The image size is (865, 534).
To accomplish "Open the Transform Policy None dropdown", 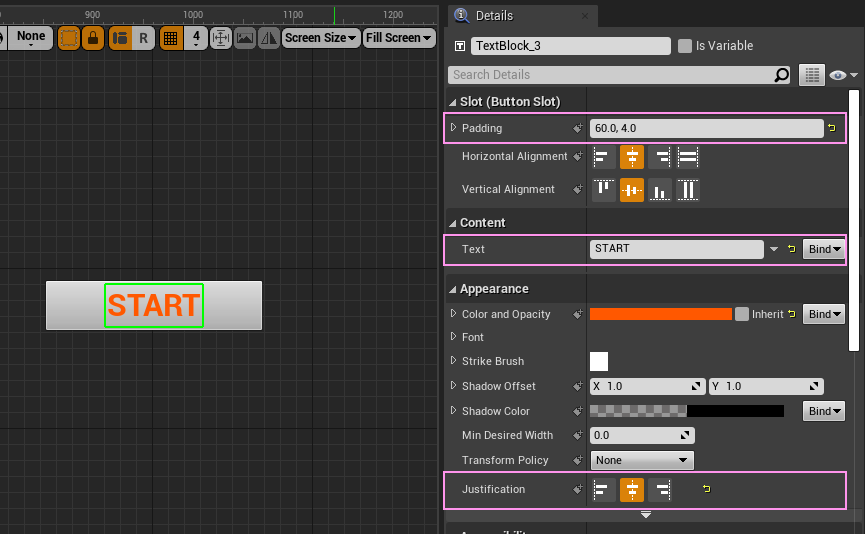I will [x=642, y=460].
